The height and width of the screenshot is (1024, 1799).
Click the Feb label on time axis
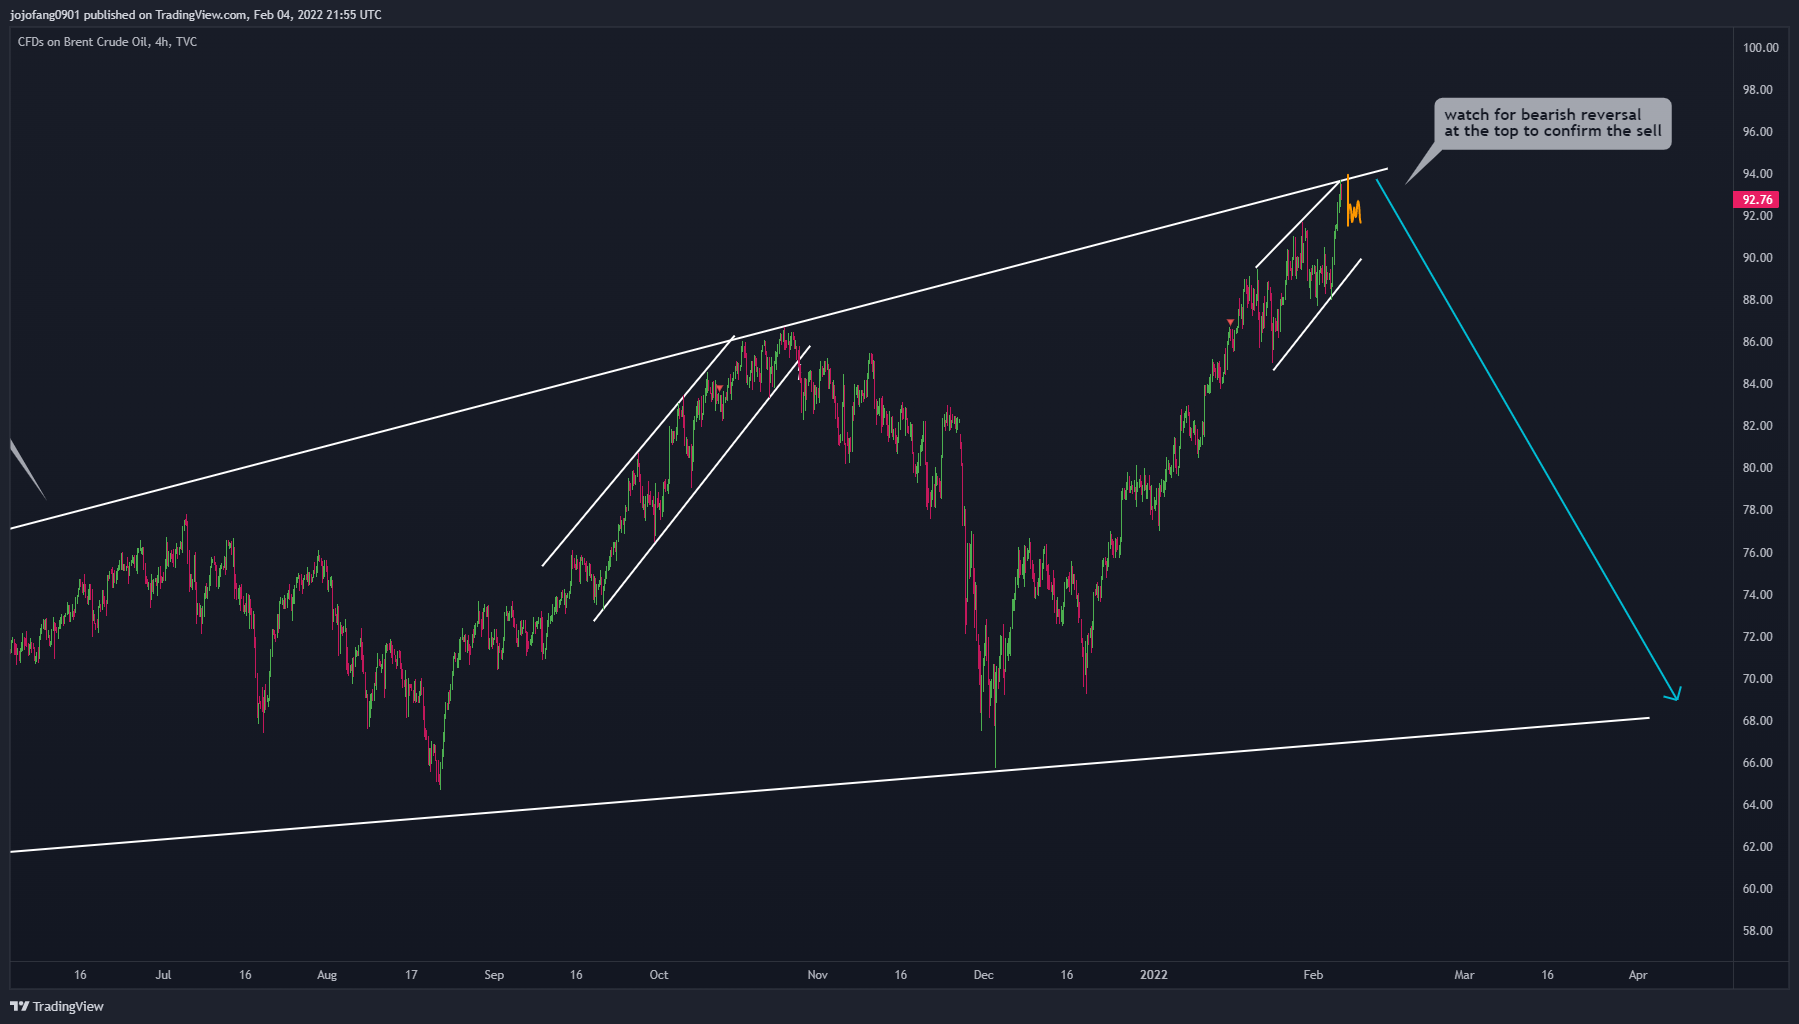pos(1313,975)
